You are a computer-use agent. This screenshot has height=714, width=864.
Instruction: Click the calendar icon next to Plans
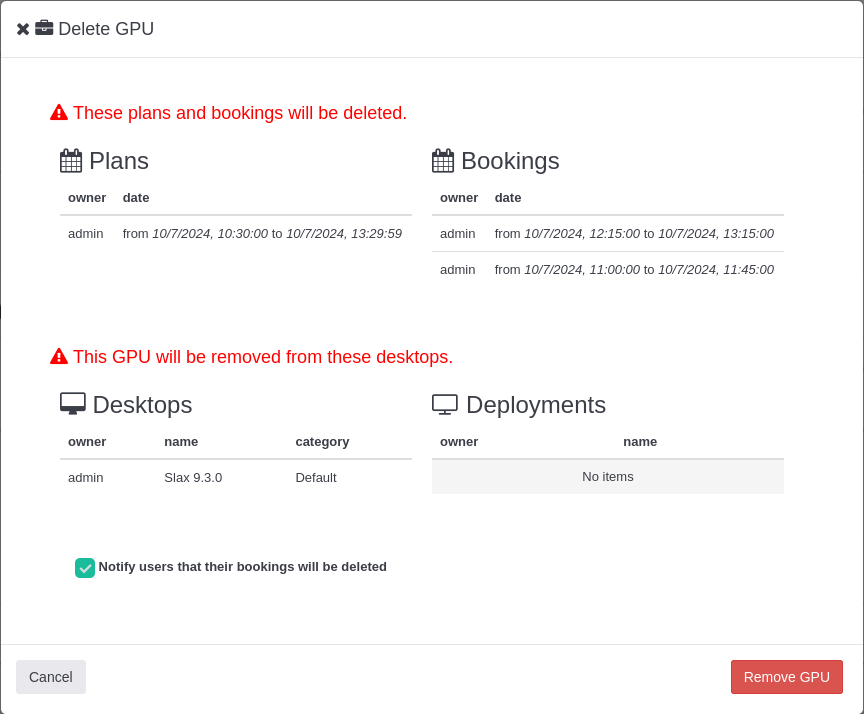click(x=71, y=161)
